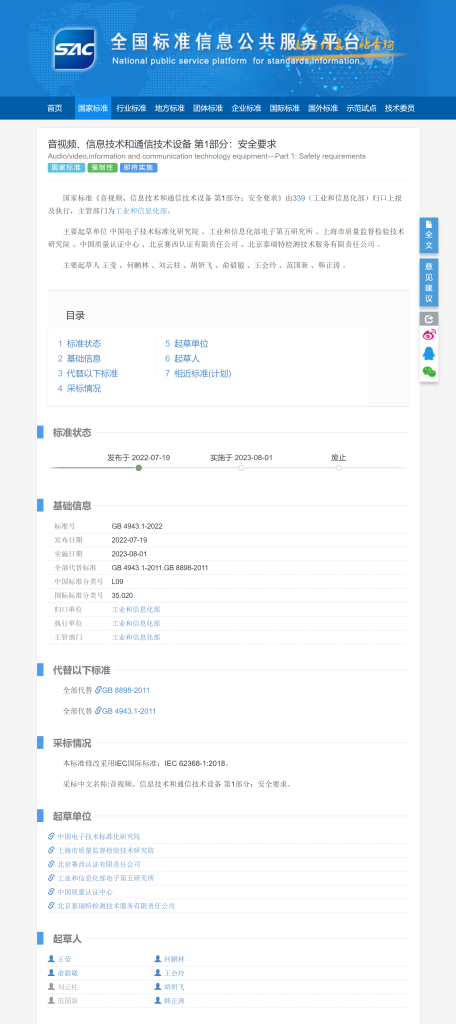This screenshot has width=456, height=1024.
Task: Jump to 7 相近标准(计划) in contents
Action: pos(198,374)
